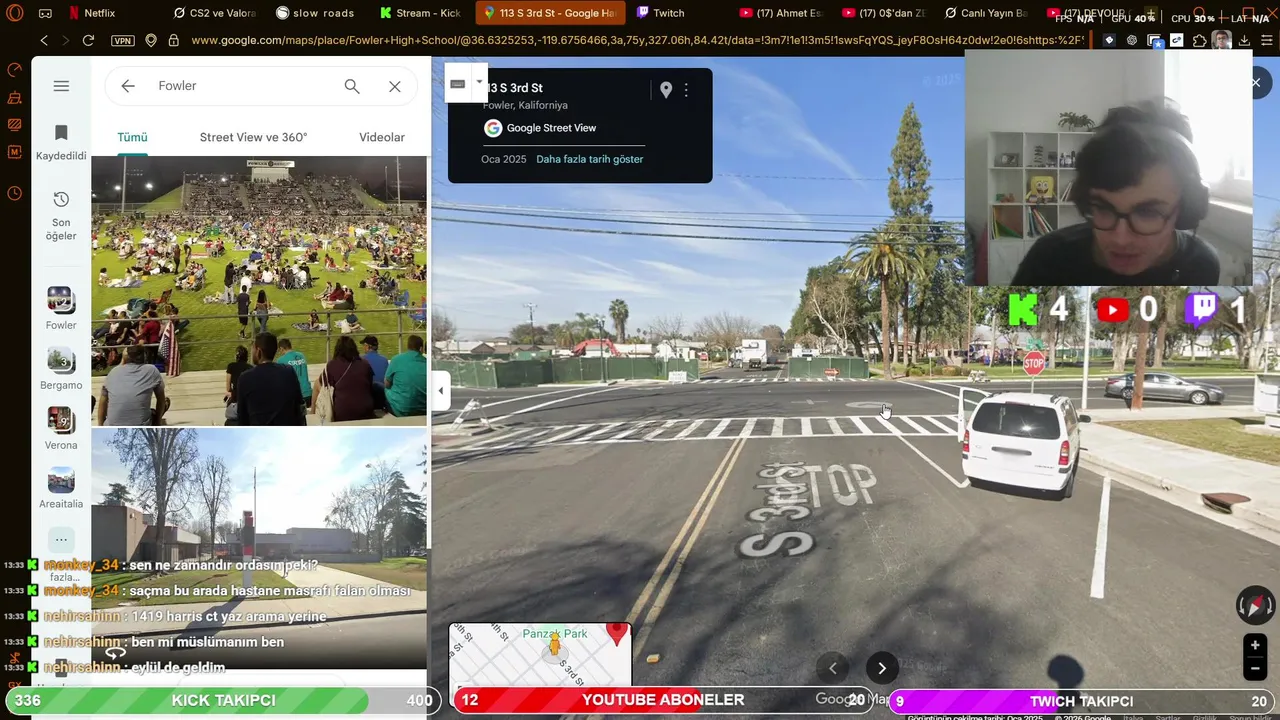Click Daha fazla tarih göster link

590,159
